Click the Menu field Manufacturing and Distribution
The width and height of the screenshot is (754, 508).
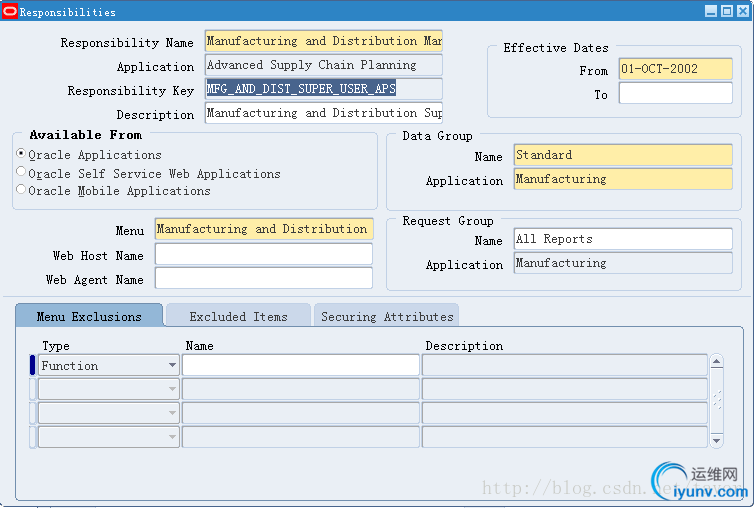click(264, 229)
